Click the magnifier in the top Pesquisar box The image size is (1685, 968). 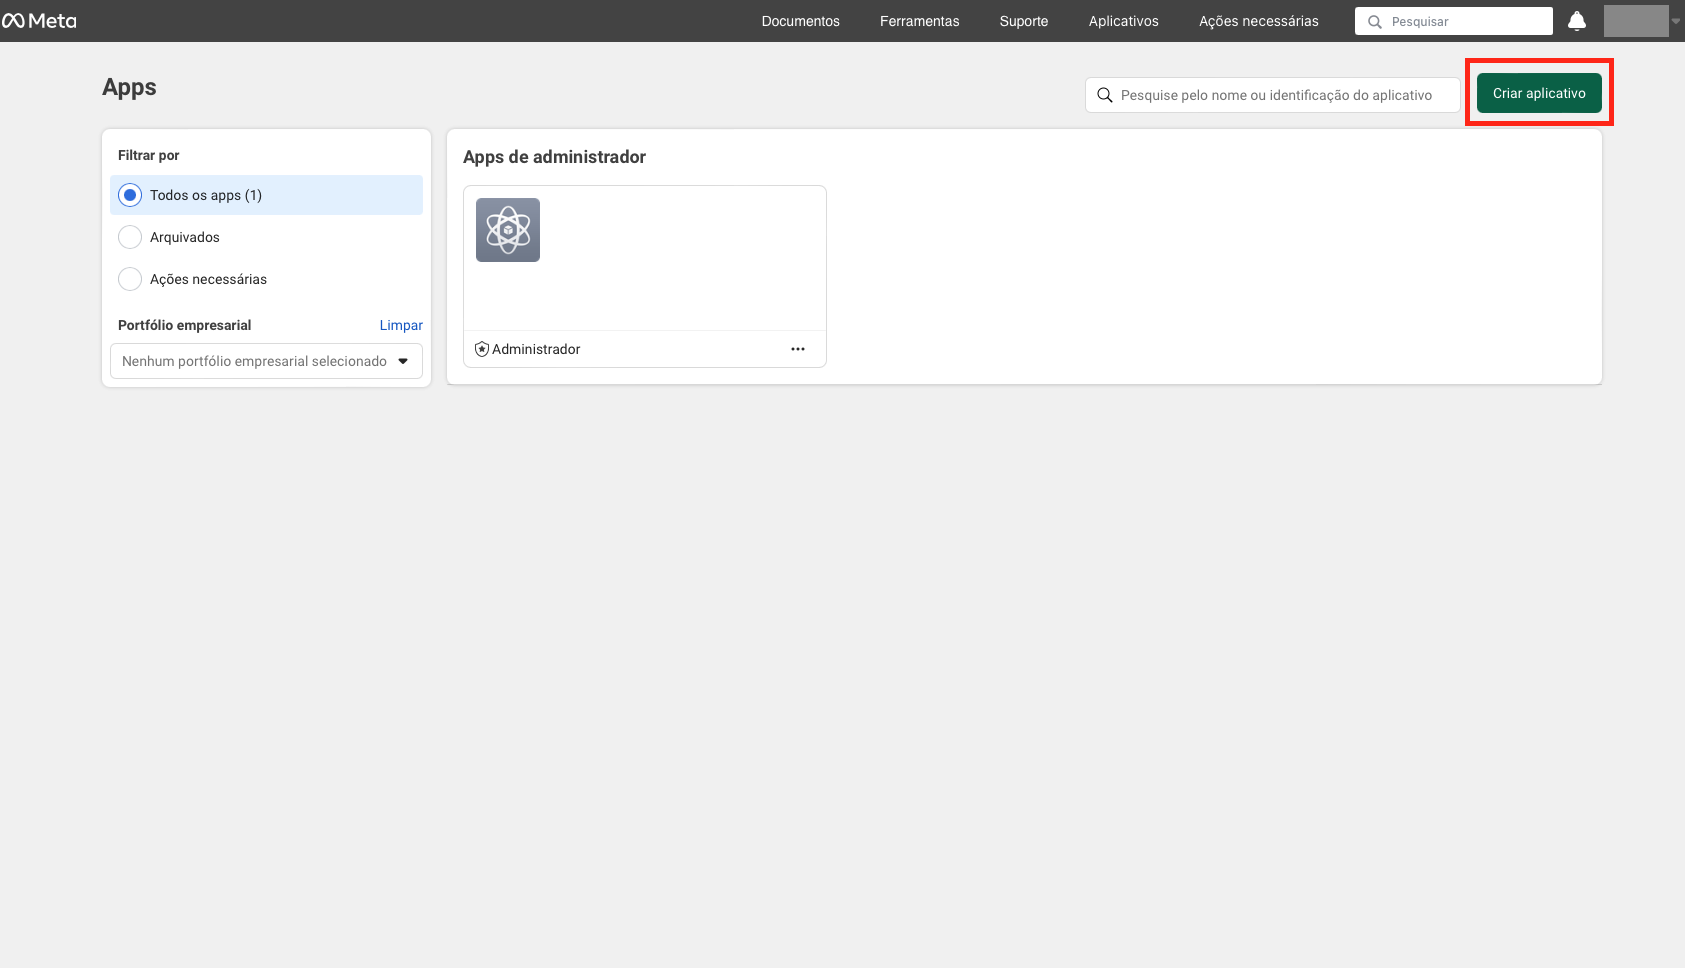point(1375,21)
